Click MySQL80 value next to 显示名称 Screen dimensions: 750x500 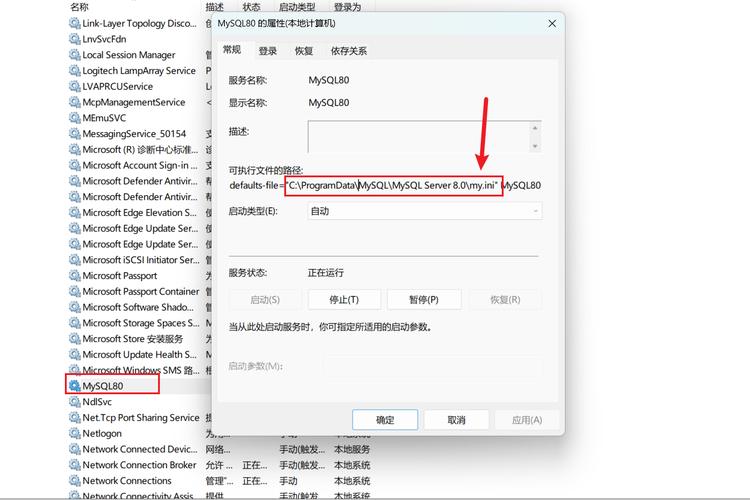(329, 102)
